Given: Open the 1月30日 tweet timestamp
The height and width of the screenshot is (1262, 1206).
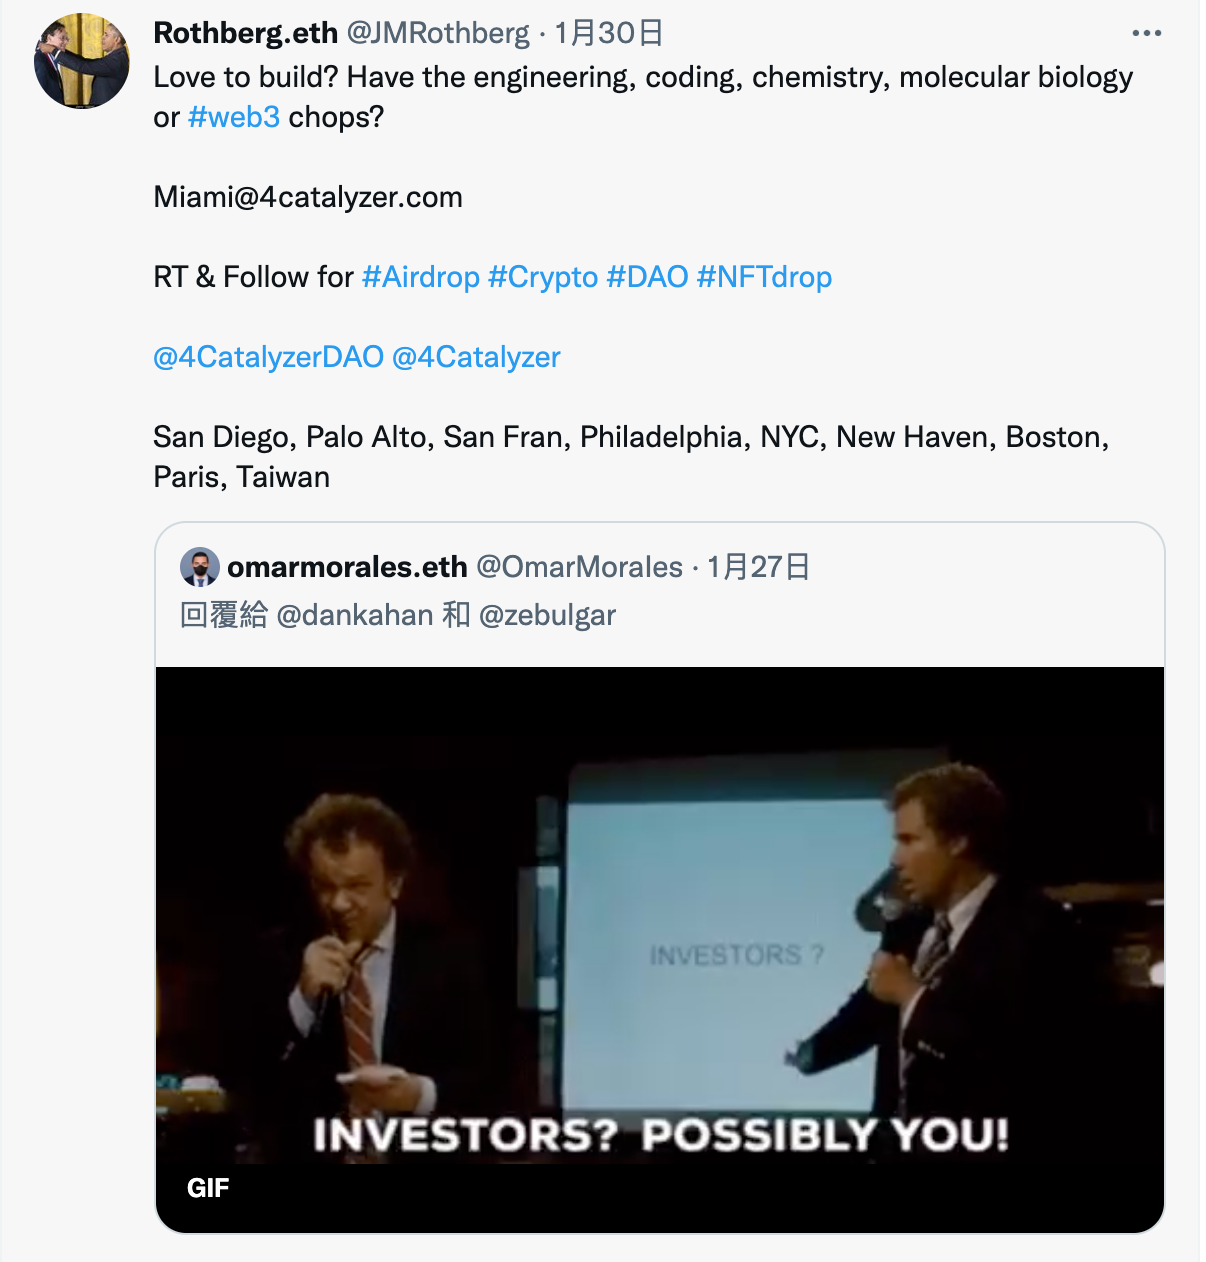Looking at the screenshot, I should tap(609, 33).
